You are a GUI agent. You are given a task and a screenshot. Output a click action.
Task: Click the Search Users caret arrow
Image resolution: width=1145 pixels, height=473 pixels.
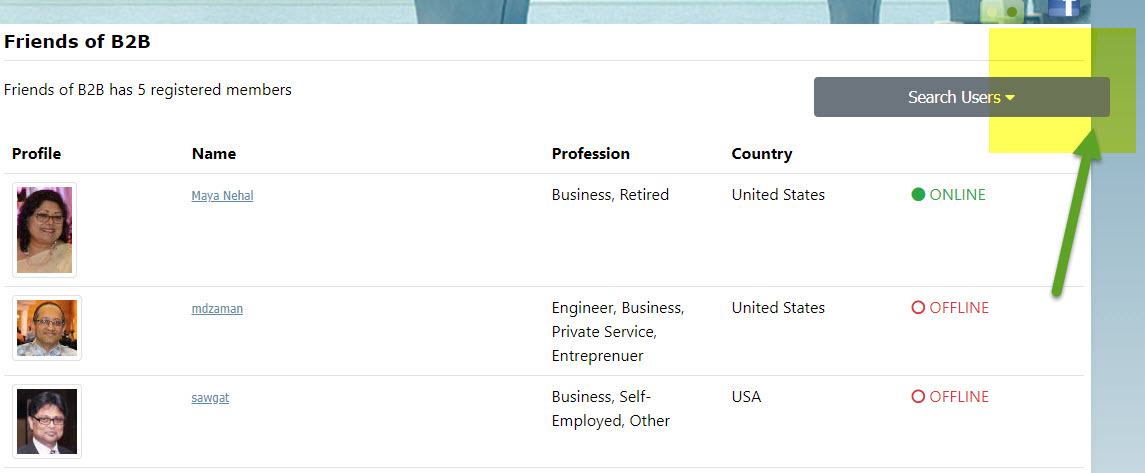[1010, 98]
